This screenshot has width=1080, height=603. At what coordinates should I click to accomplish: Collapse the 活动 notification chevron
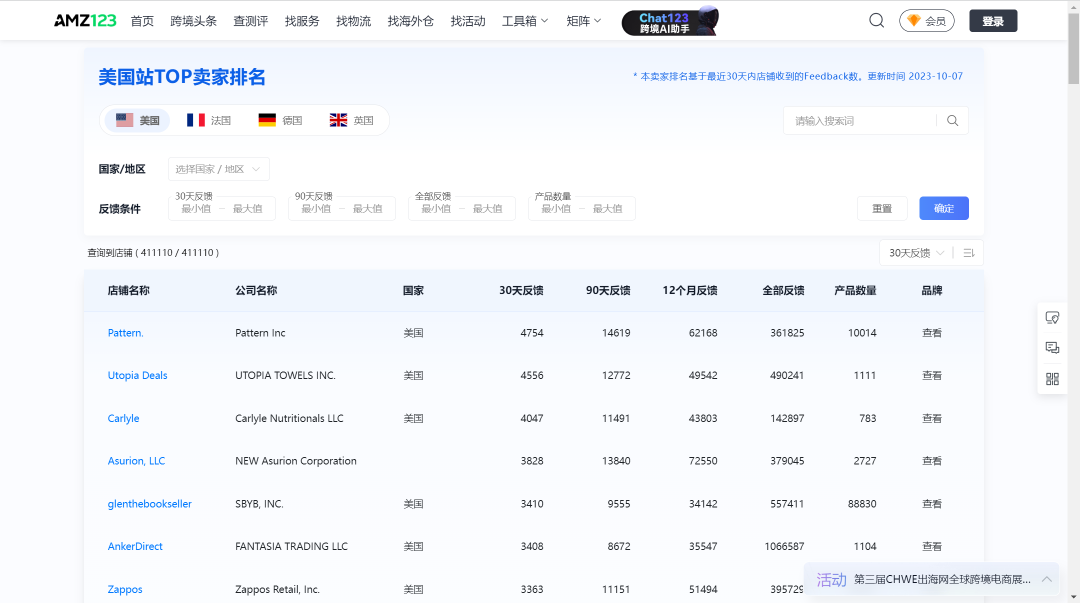click(1046, 580)
